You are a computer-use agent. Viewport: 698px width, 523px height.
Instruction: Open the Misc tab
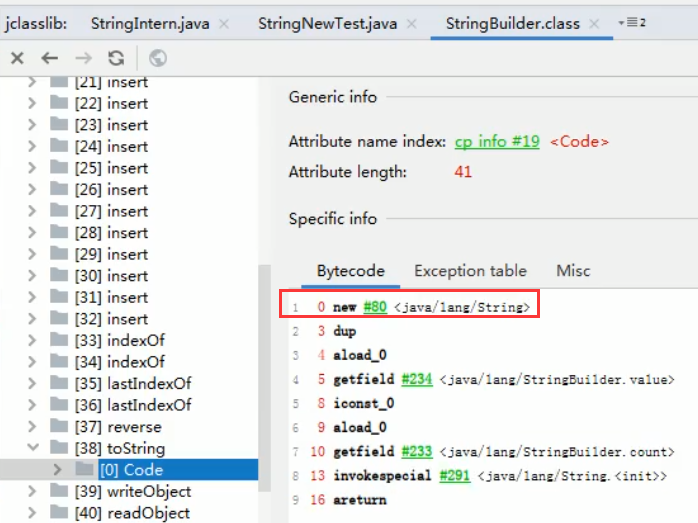pyautogui.click(x=573, y=271)
